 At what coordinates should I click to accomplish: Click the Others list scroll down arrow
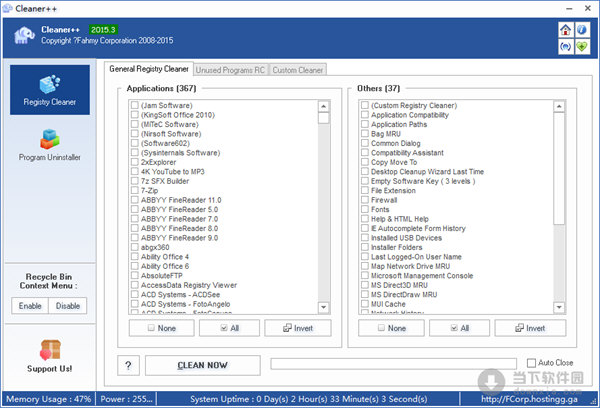point(559,307)
